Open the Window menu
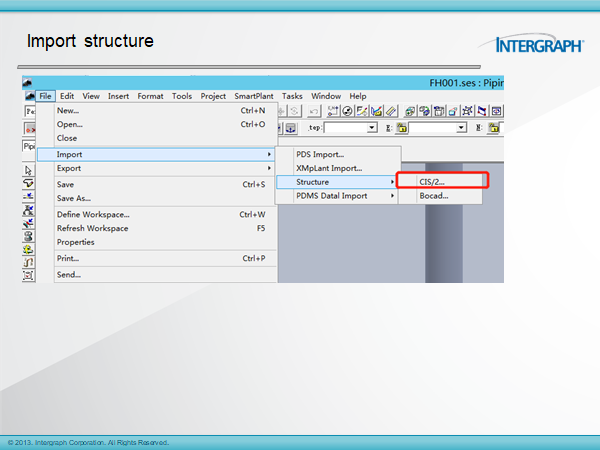Viewport: 600px width, 450px height. pyautogui.click(x=326, y=96)
